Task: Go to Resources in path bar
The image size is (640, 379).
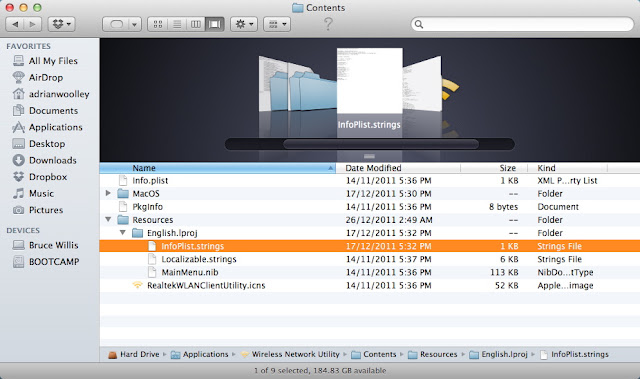Action: point(433,355)
